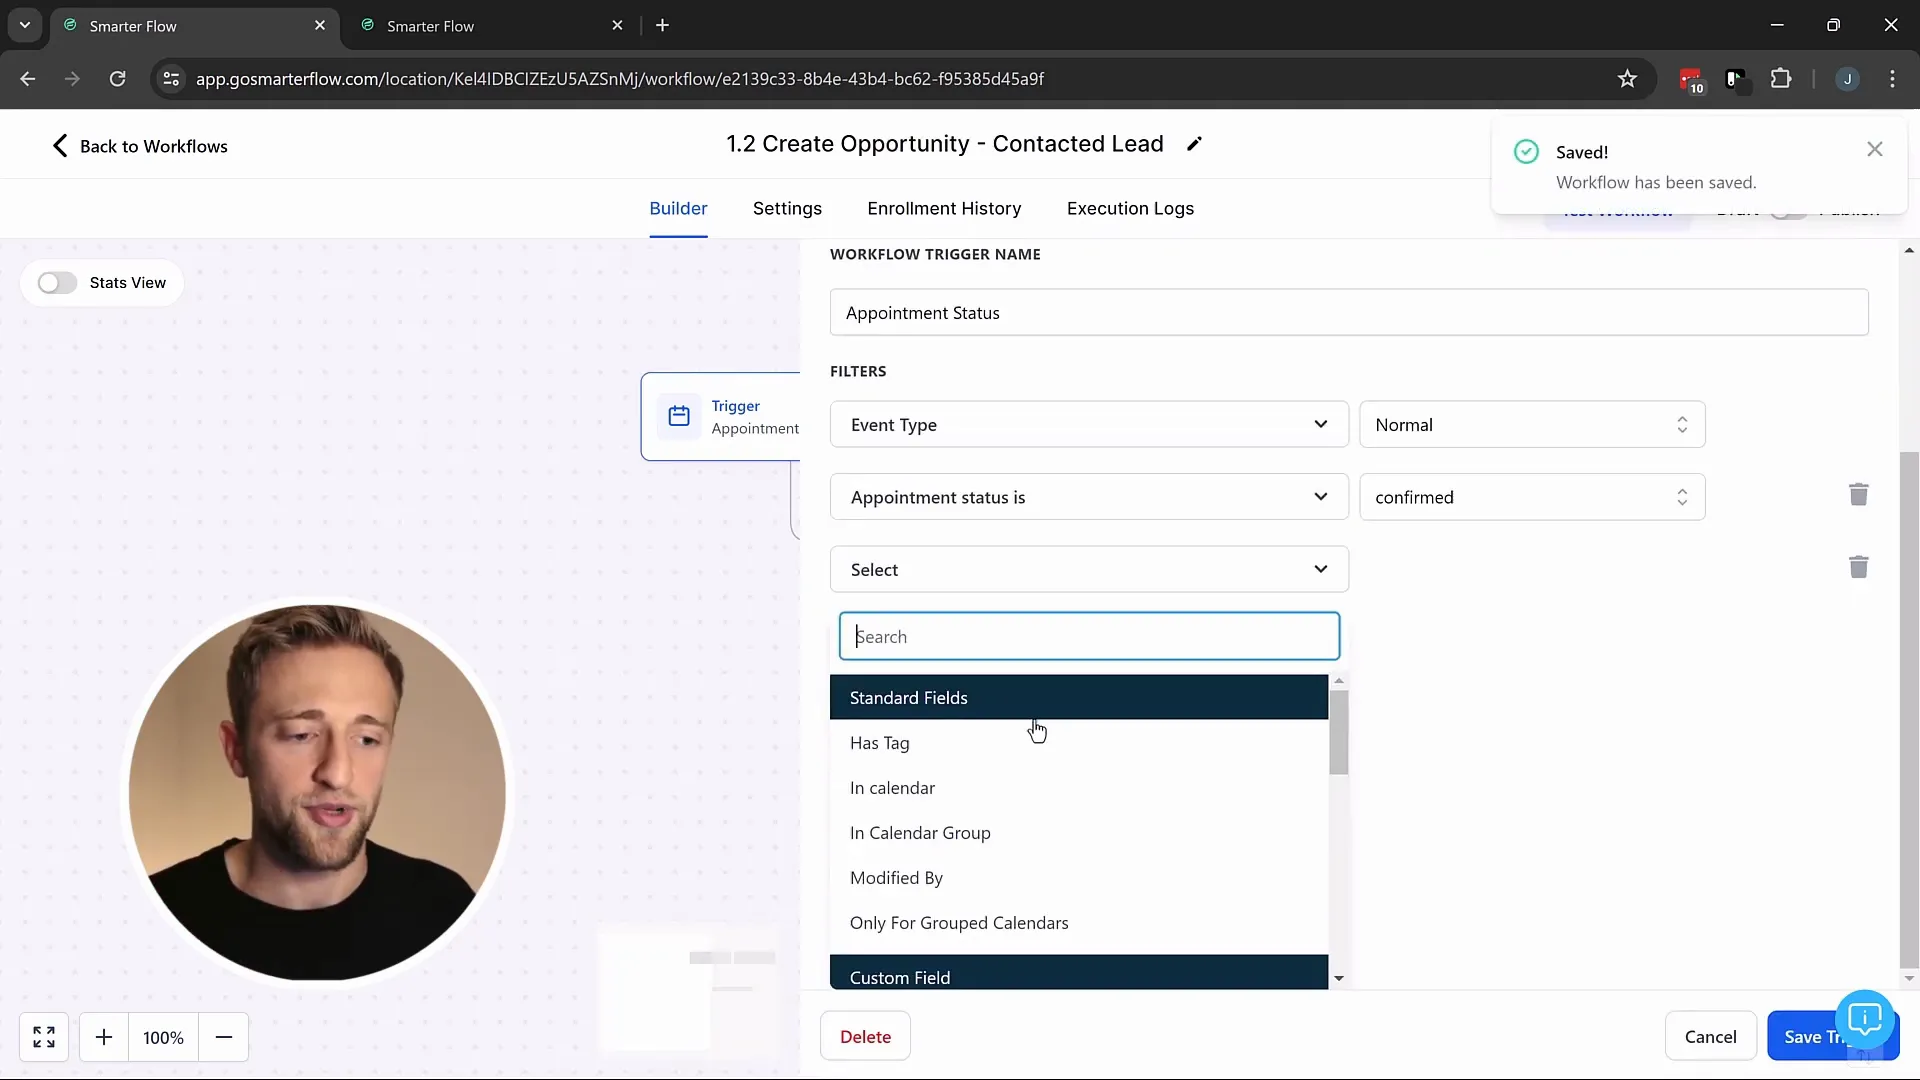Click the Standard Fields group header
1920x1080 pixels.
click(x=1079, y=697)
